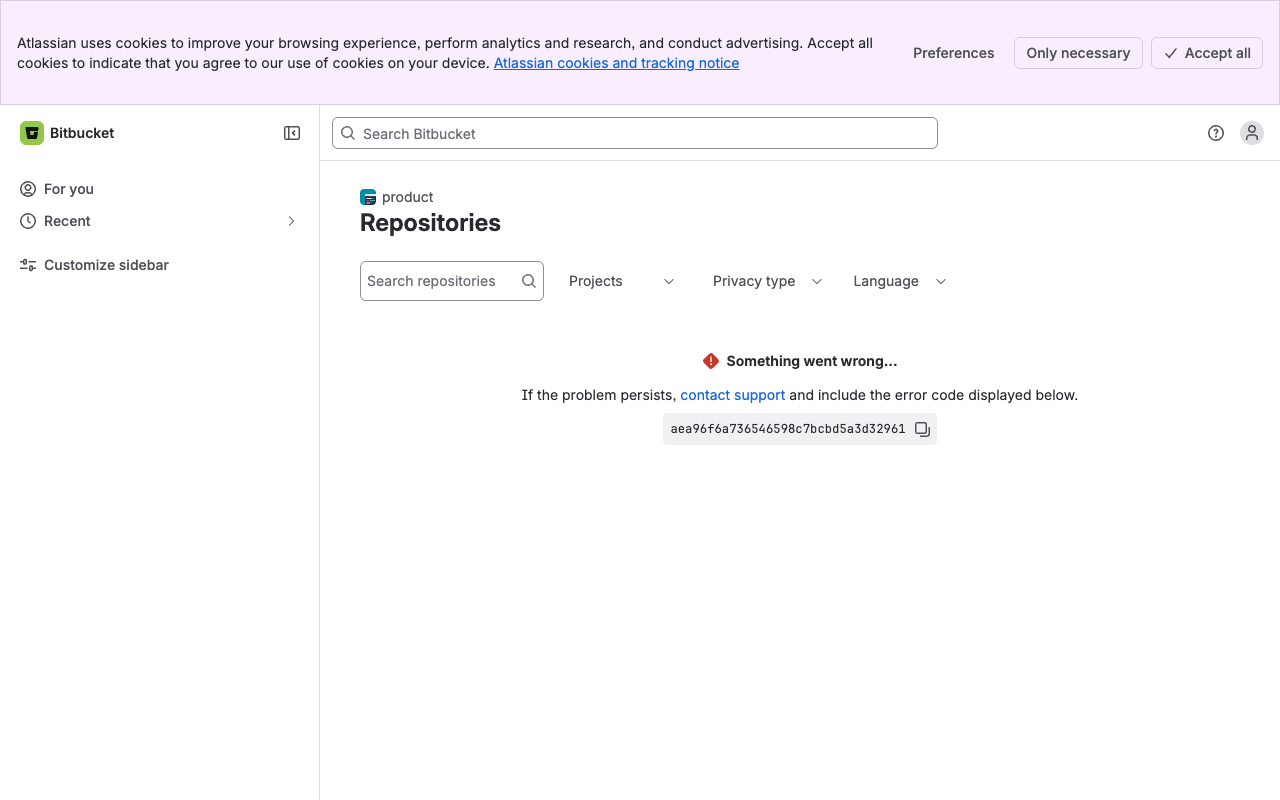Click the red error warning icon
Screen dimensions: 1280x800
point(711,361)
